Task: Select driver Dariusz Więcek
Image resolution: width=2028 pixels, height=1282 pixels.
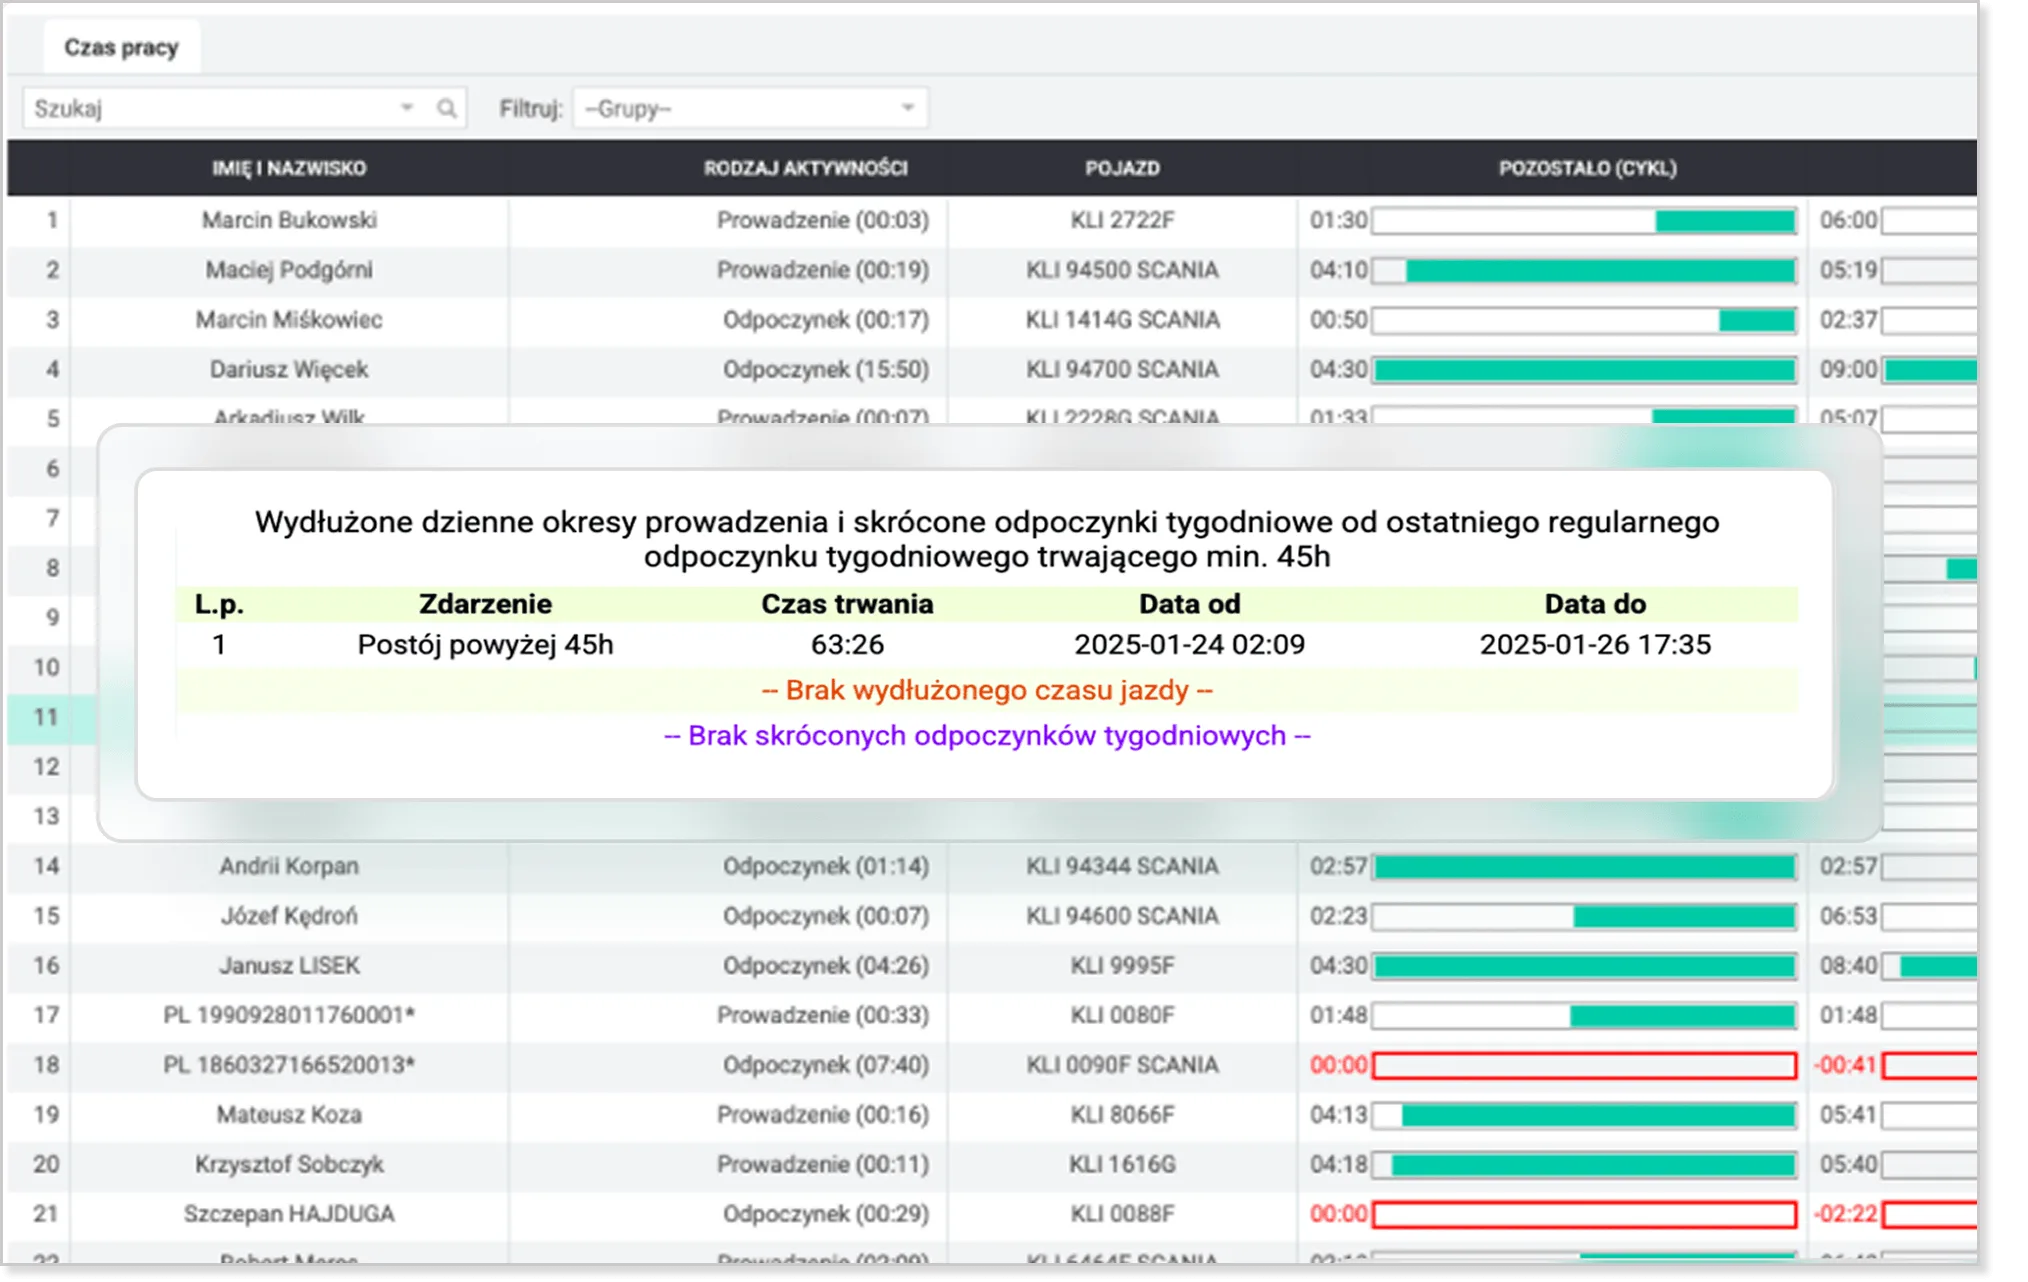Action: 289,370
